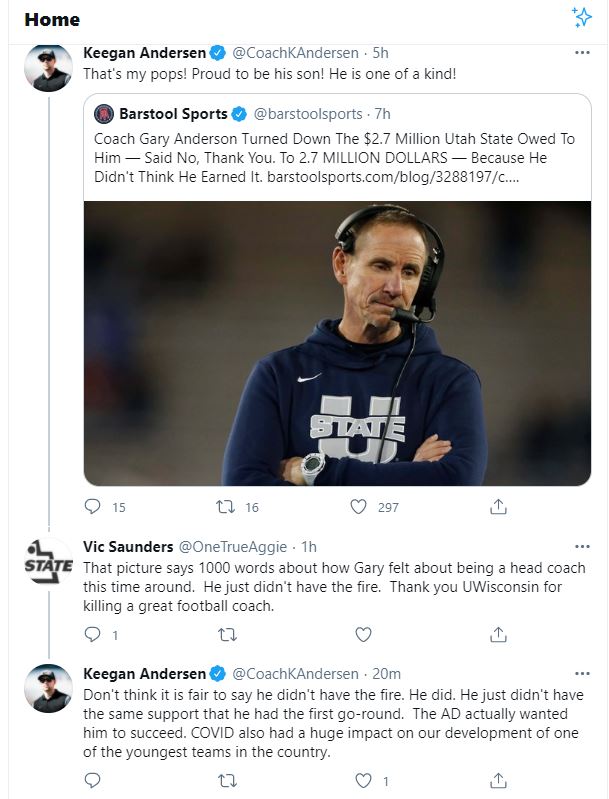Open more options on Keegan's 5h tweet
This screenshot has height=799, width=609.
pyautogui.click(x=582, y=52)
